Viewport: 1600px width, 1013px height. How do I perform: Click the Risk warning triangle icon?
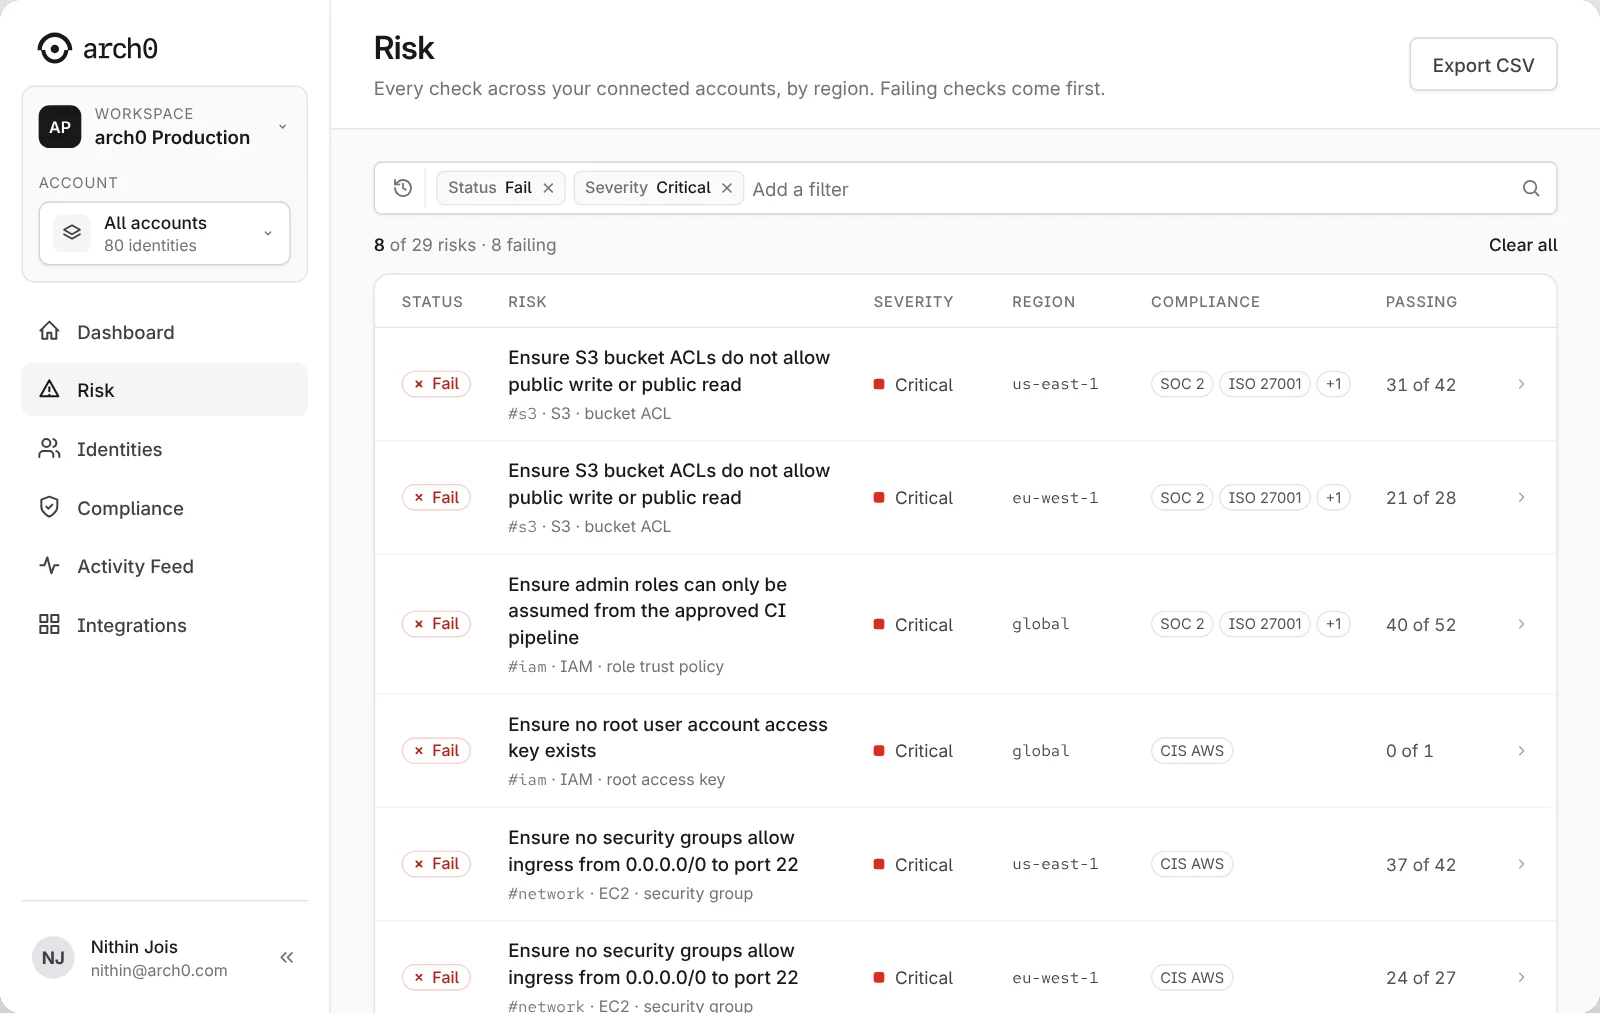coord(49,389)
